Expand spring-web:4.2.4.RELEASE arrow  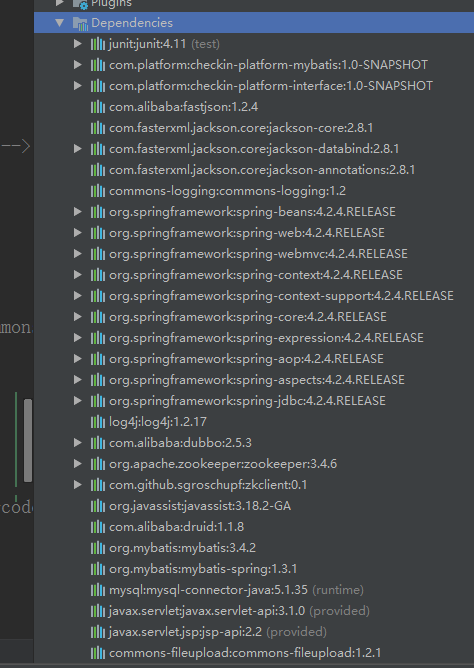pyautogui.click(x=78, y=233)
